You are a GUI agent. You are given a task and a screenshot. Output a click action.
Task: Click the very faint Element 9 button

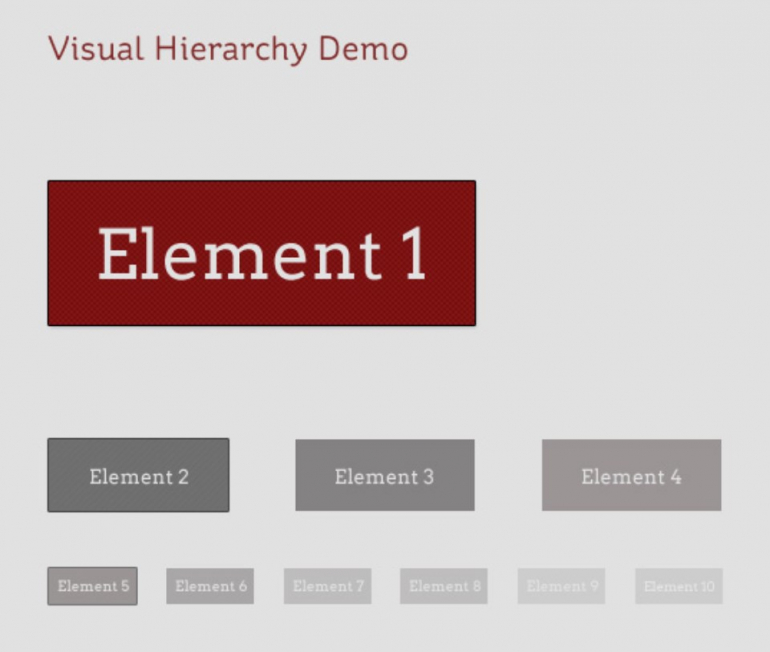pyautogui.click(x=561, y=586)
